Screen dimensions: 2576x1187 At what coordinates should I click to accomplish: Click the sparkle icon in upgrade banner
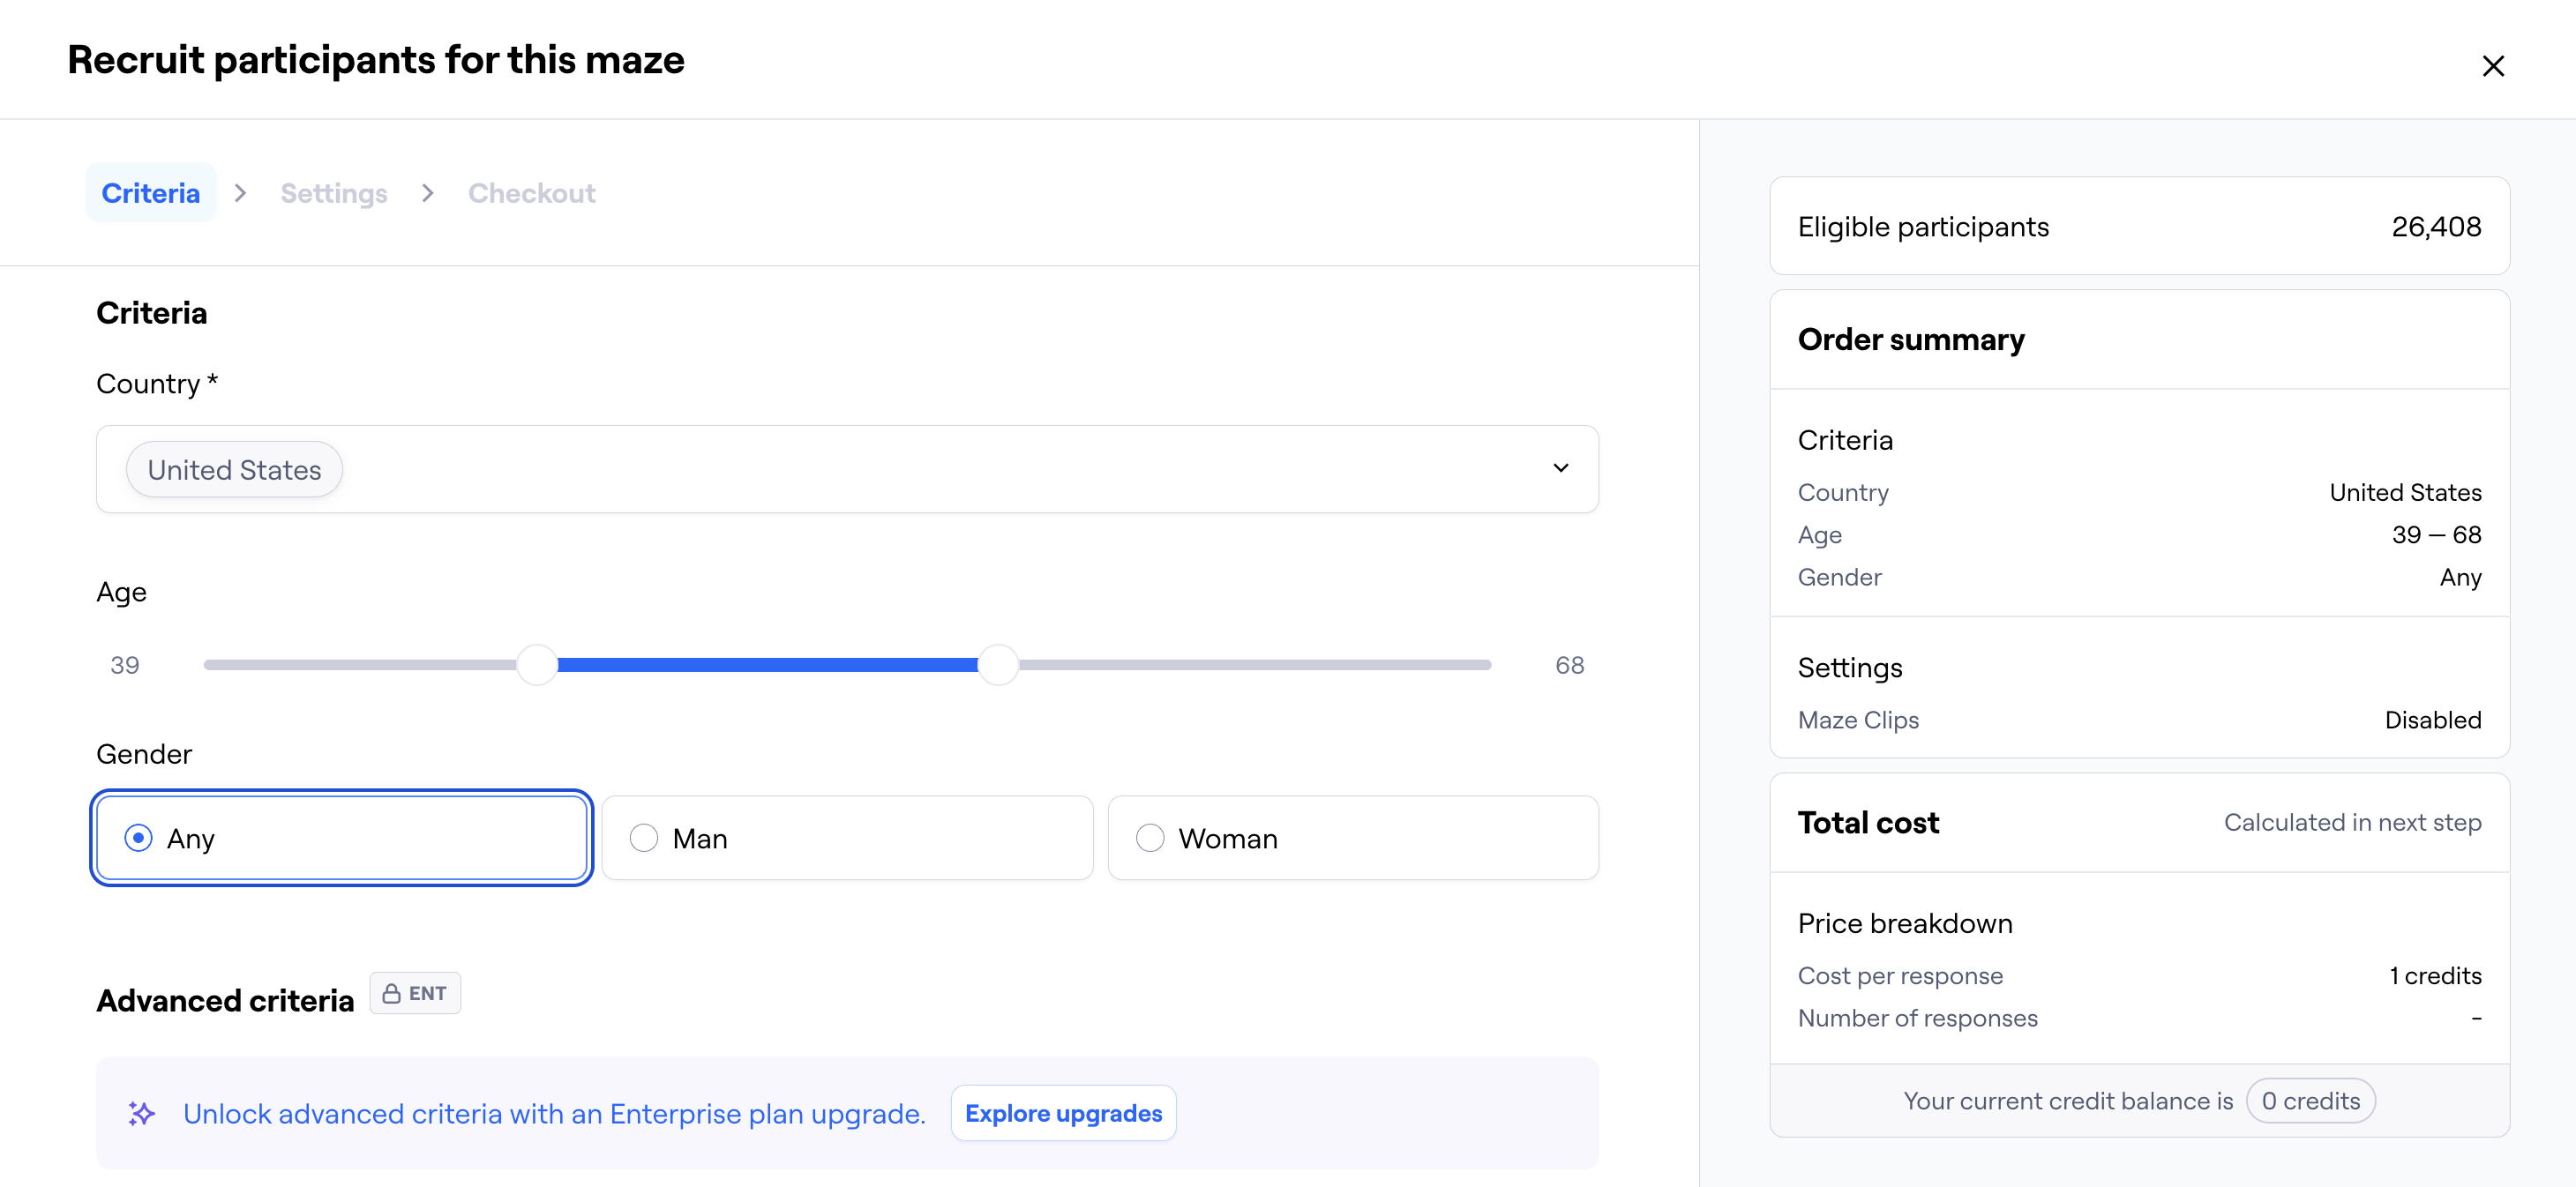tap(141, 1113)
